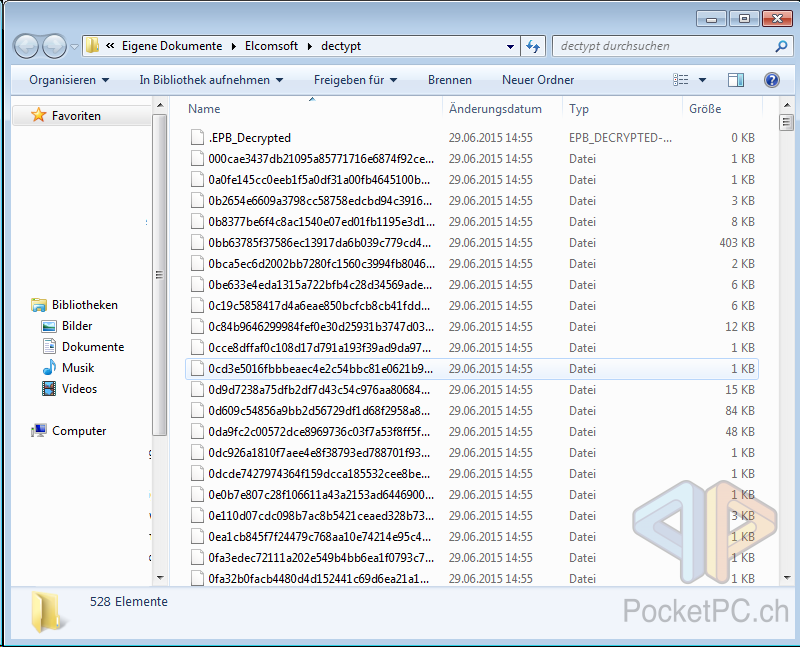Select file 0bca5ec6d2002bb7280fc1560c3994fb8046…

click(x=472, y=264)
